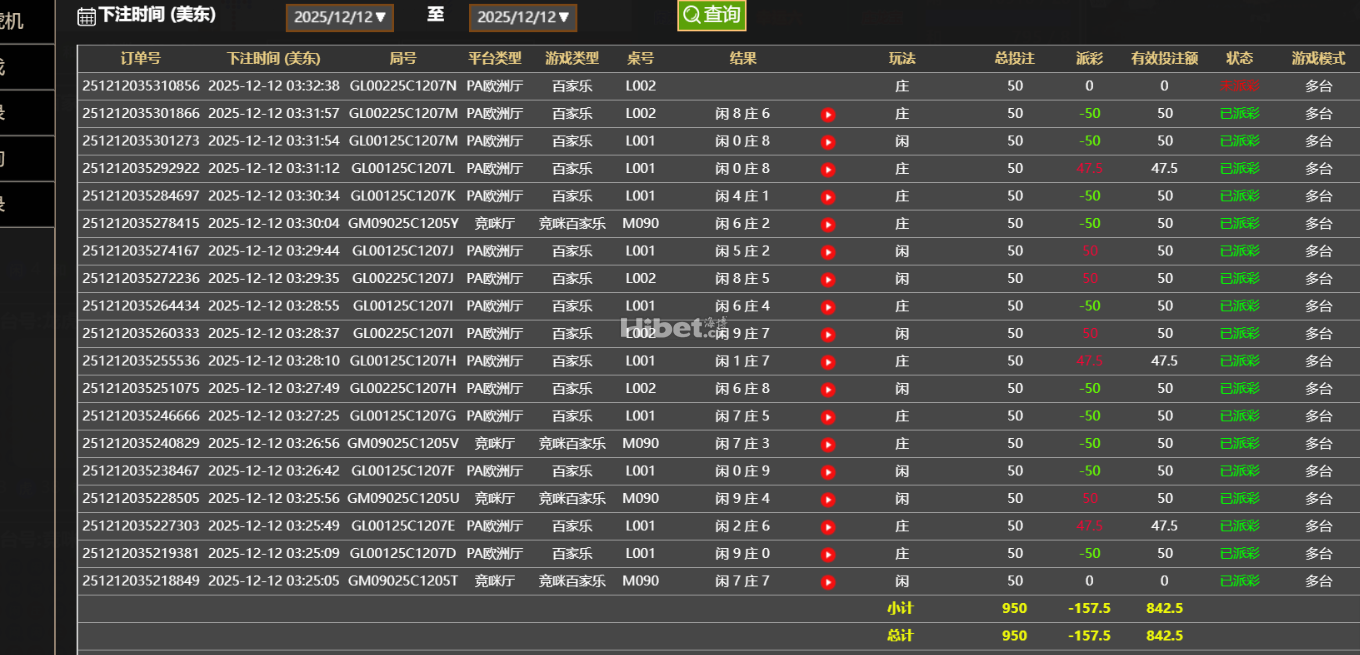The width and height of the screenshot is (1360, 655).
Task: Play the replay for order 251212035301866
Action: click(828, 115)
